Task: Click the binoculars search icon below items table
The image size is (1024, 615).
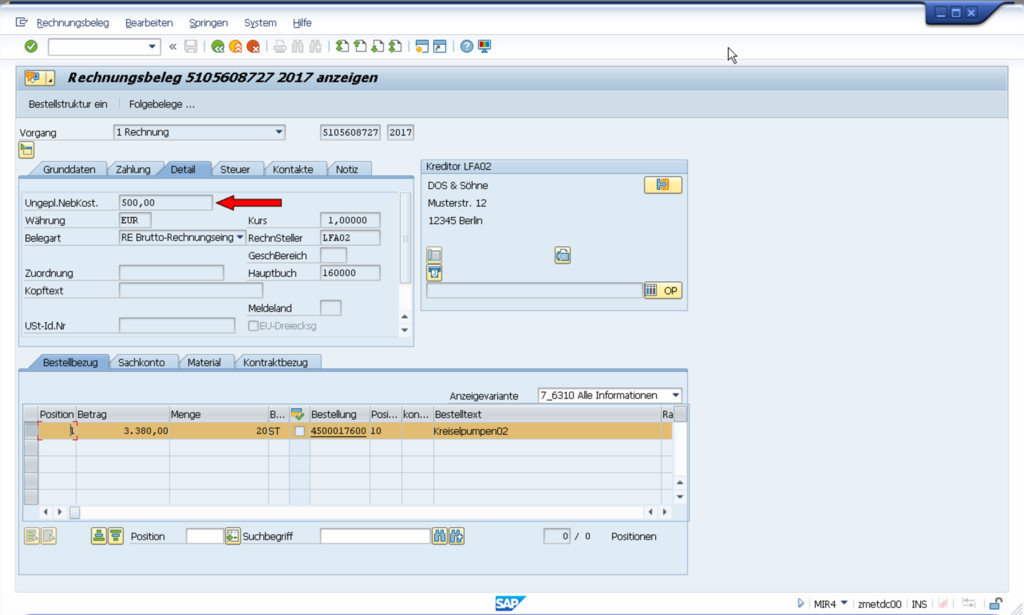Action: 440,536
